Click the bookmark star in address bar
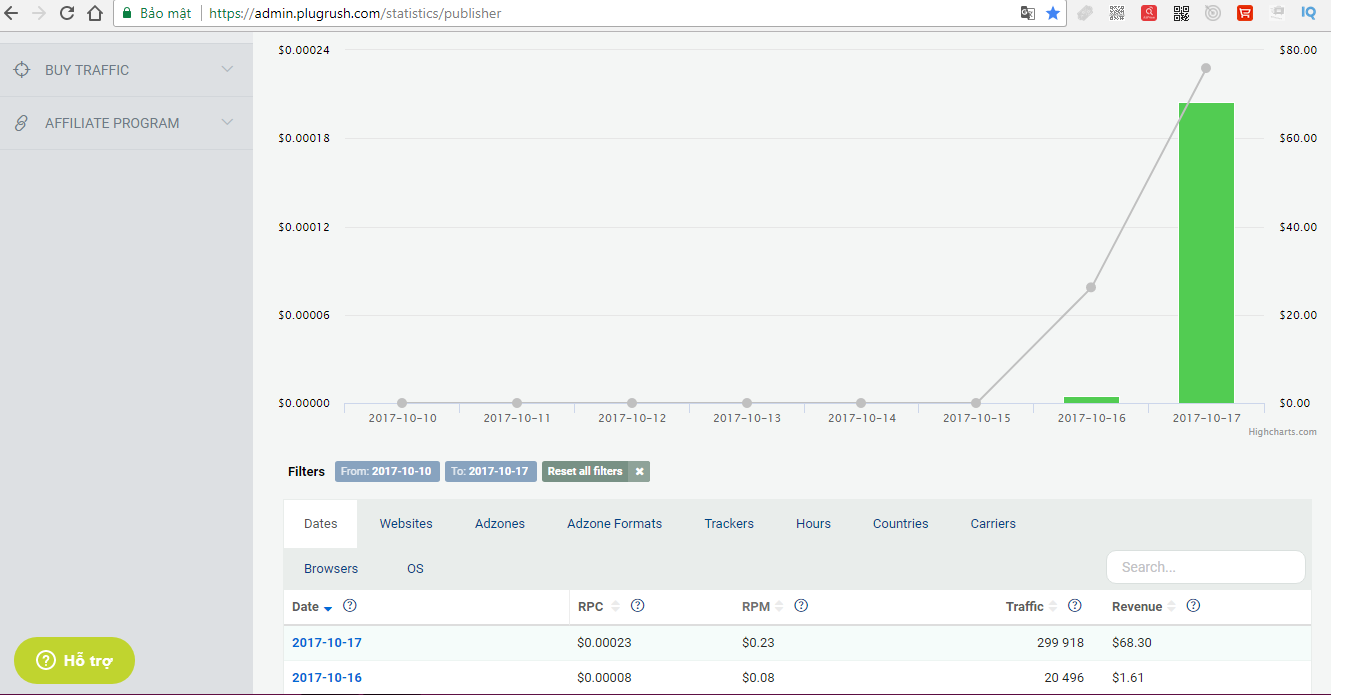Image resolution: width=1372 pixels, height=695 pixels. pyautogui.click(x=1053, y=13)
